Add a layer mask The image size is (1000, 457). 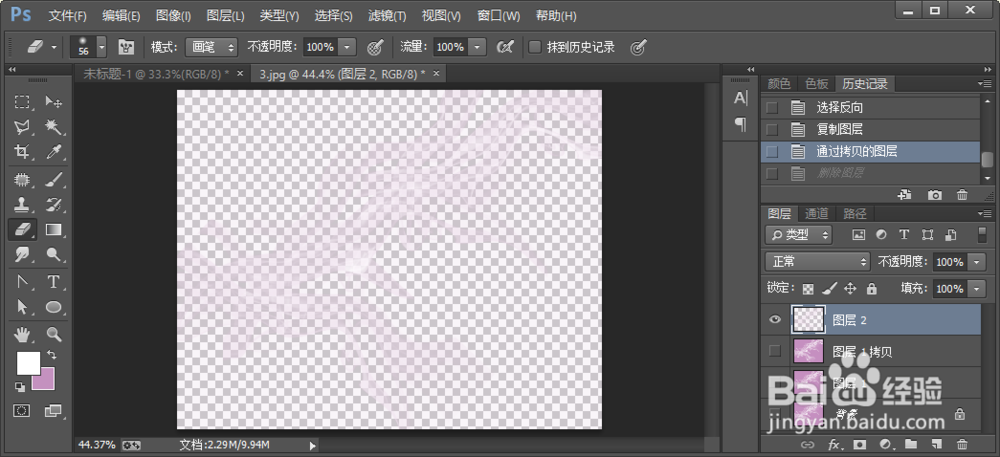click(860, 444)
